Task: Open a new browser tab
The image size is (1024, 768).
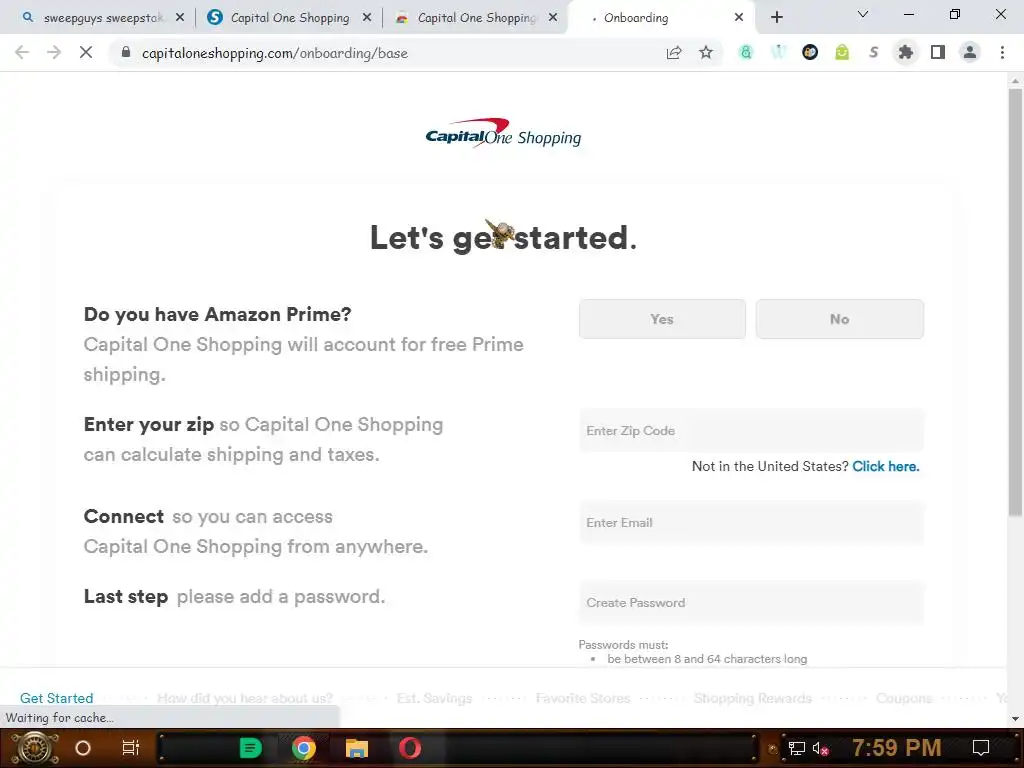Action: 776,18
